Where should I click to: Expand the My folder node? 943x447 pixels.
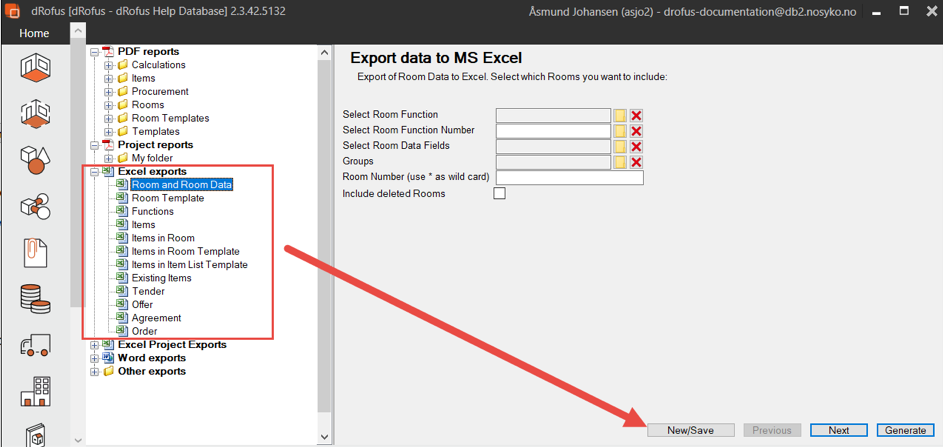click(108, 158)
